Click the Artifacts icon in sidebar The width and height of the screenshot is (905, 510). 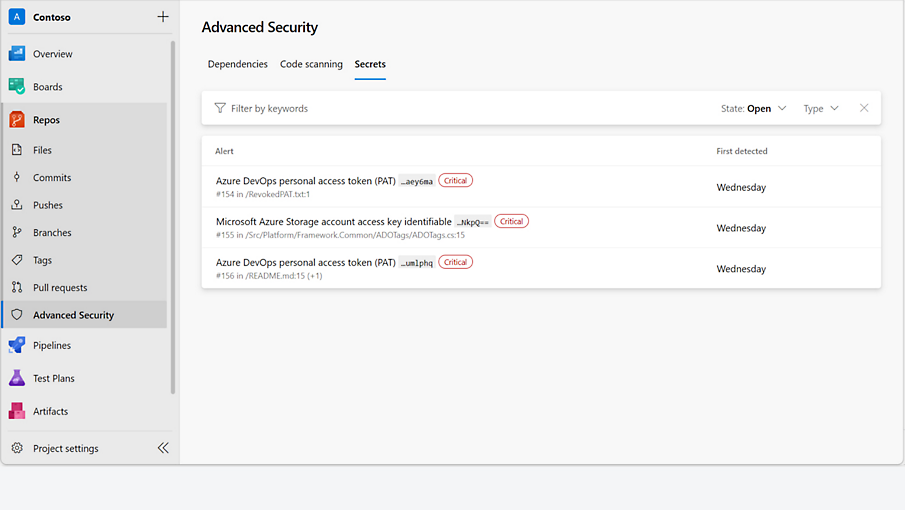pyautogui.click(x=17, y=411)
